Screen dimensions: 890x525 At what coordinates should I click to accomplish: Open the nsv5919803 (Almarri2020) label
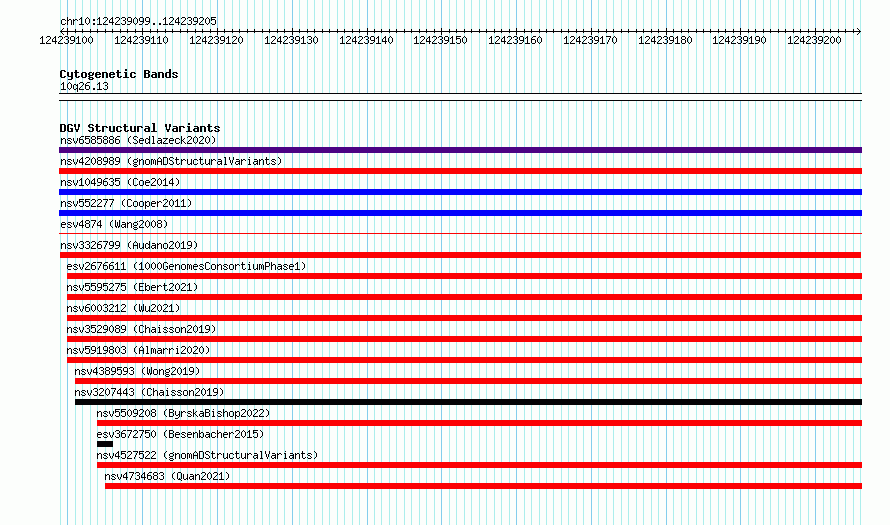point(138,350)
